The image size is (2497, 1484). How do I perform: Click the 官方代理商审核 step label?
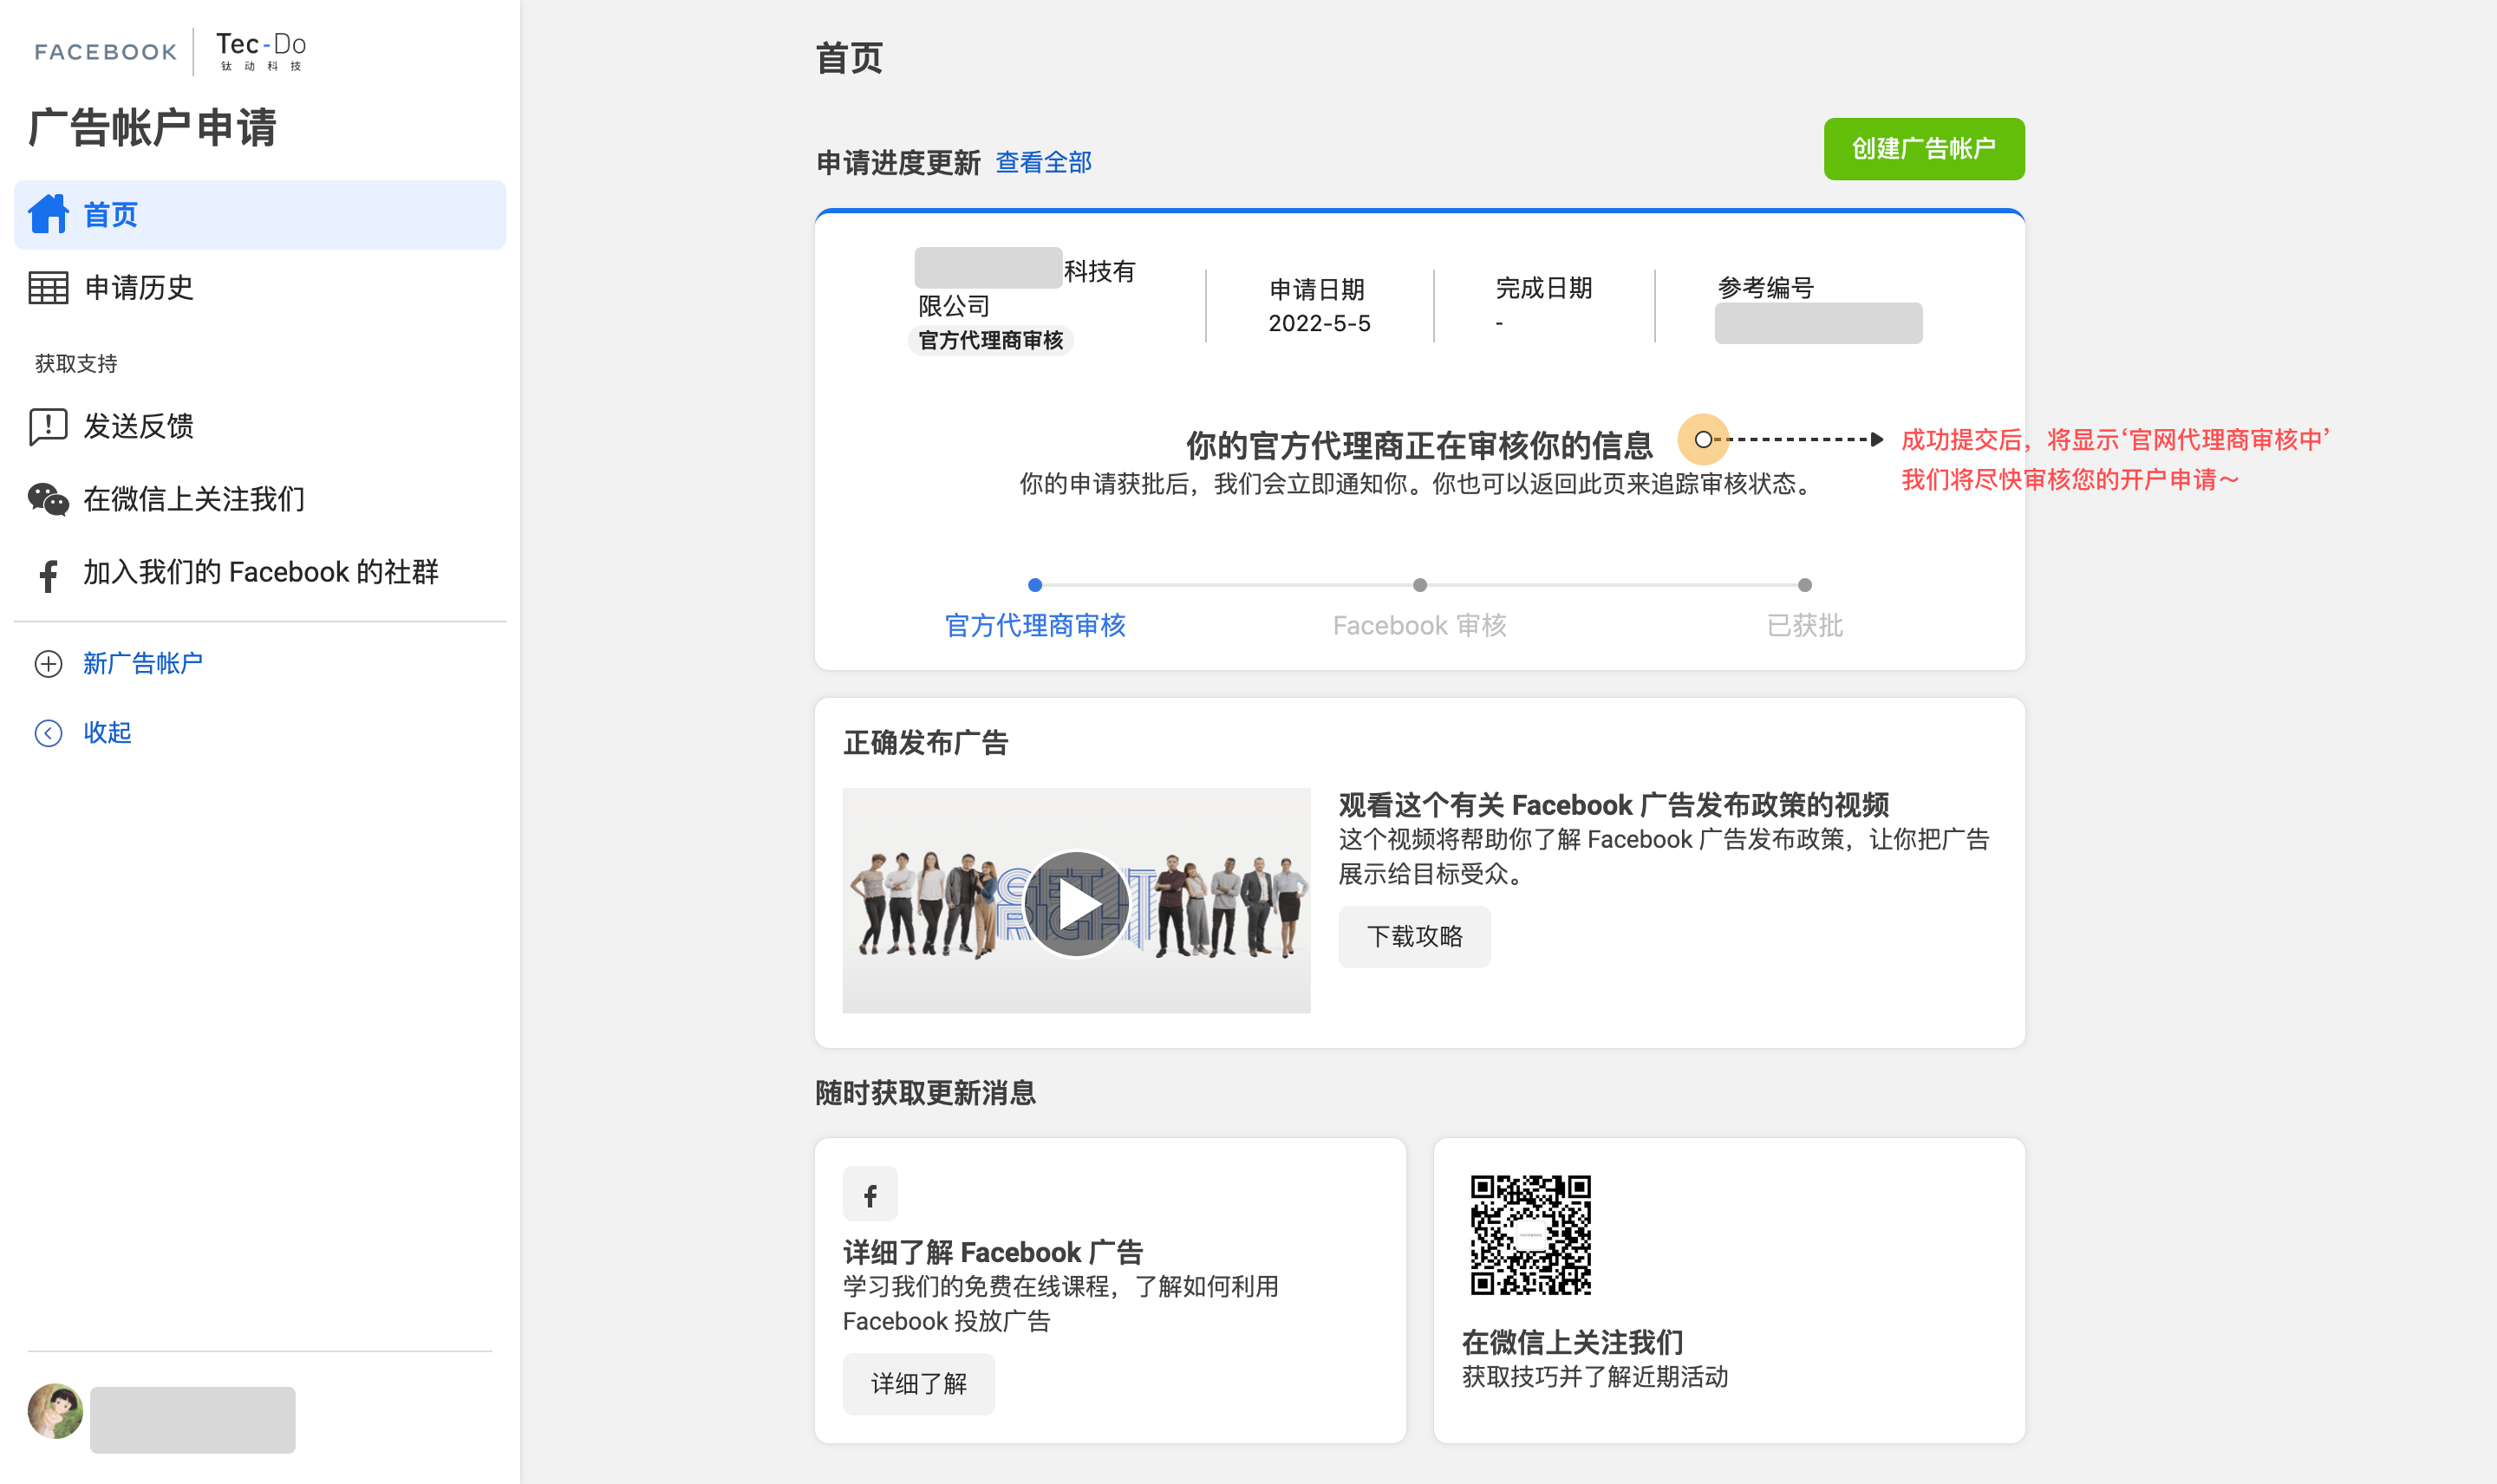[1035, 625]
